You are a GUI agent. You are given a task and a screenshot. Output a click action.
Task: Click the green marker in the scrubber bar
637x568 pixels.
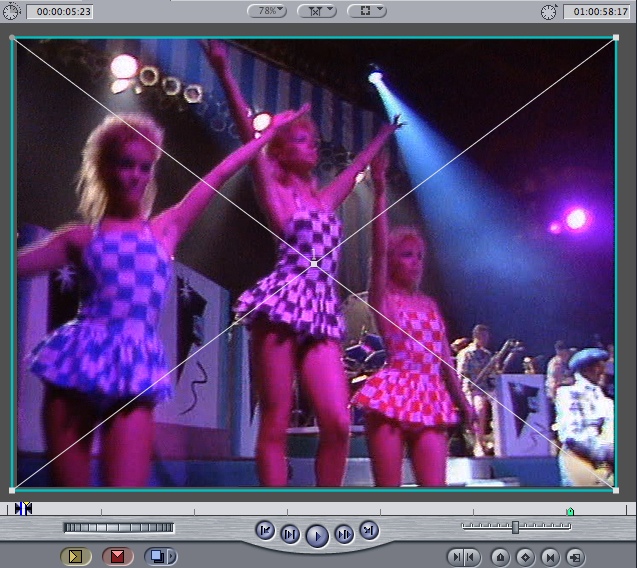(570, 511)
